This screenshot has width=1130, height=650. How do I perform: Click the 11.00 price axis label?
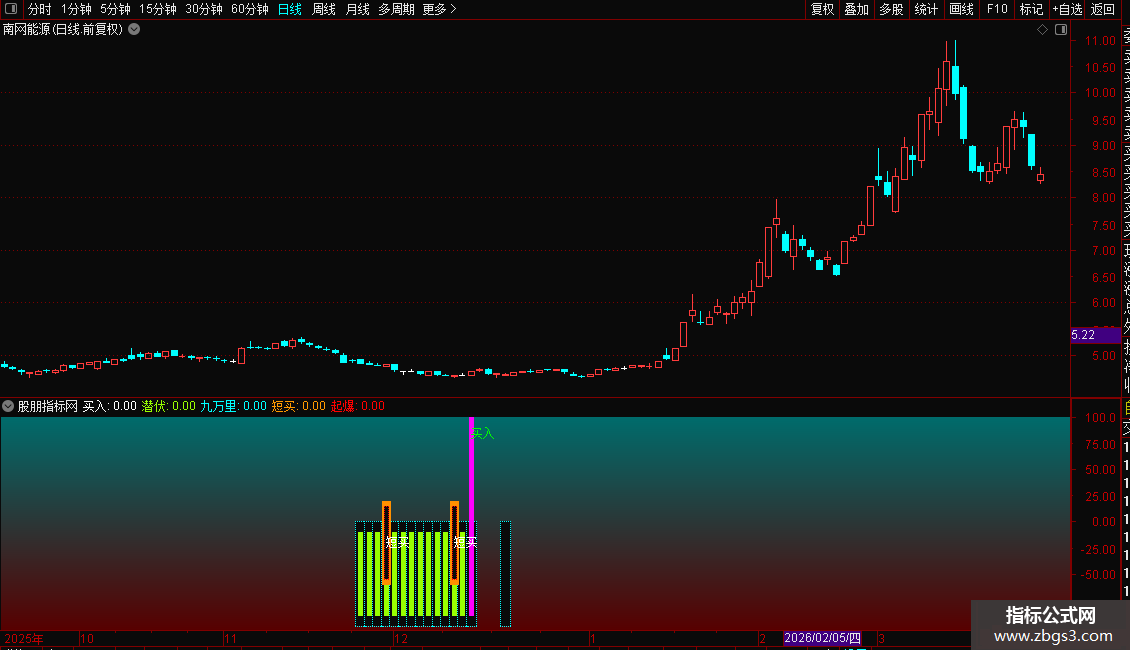point(1100,41)
